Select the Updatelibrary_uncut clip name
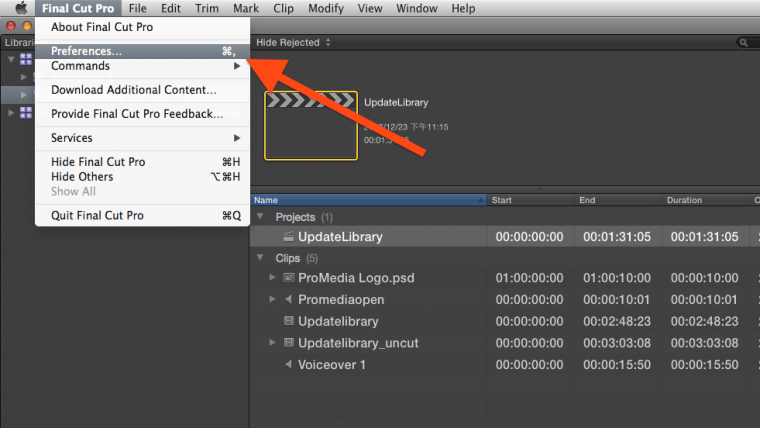The height and width of the screenshot is (428, 760). click(358, 343)
